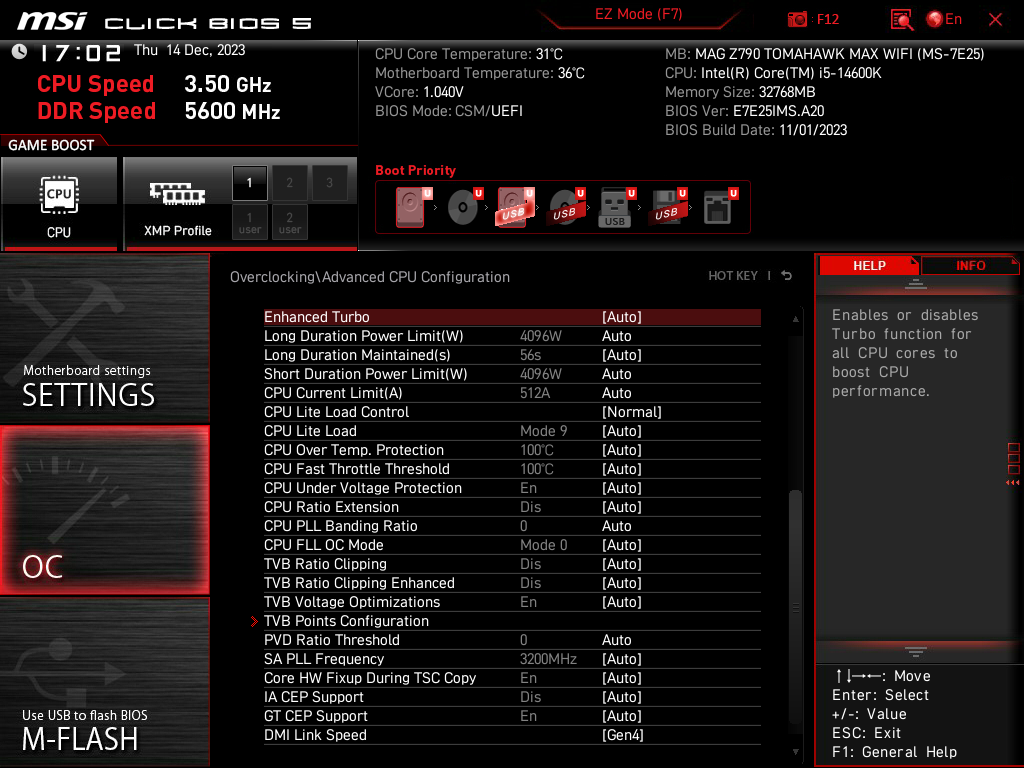
Task: Click the 'Thu 14 Dec, 2023' date text
Action: coord(189,50)
